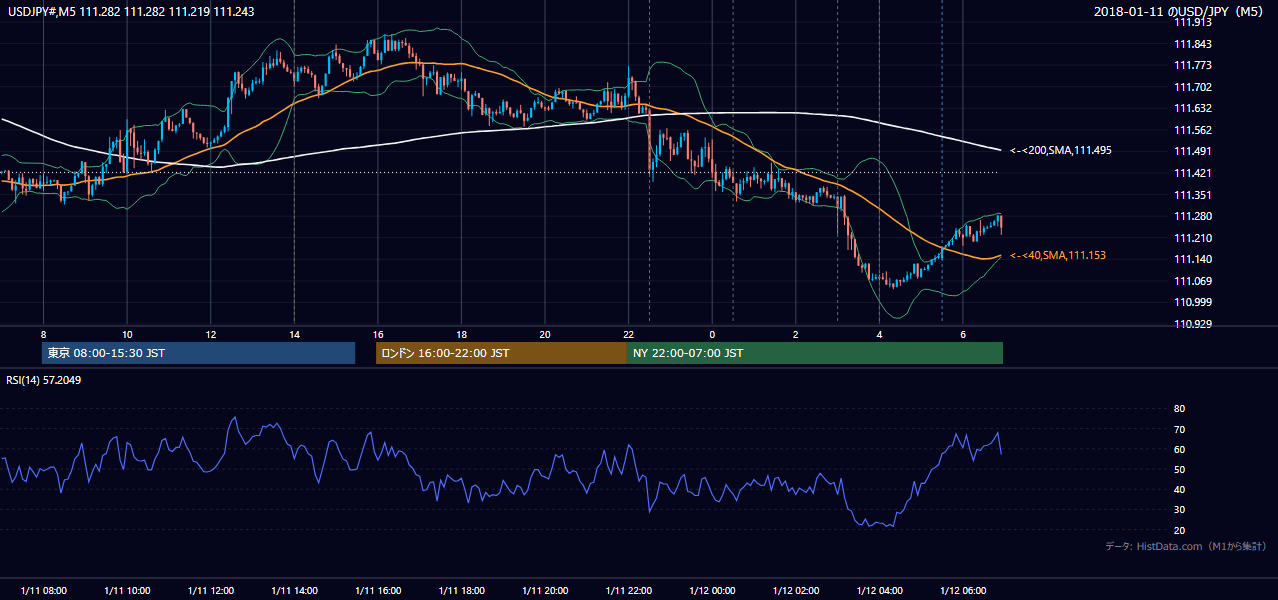Click the 1/11 20:00 time label
Viewport: 1278px width, 600px height.
(544, 591)
